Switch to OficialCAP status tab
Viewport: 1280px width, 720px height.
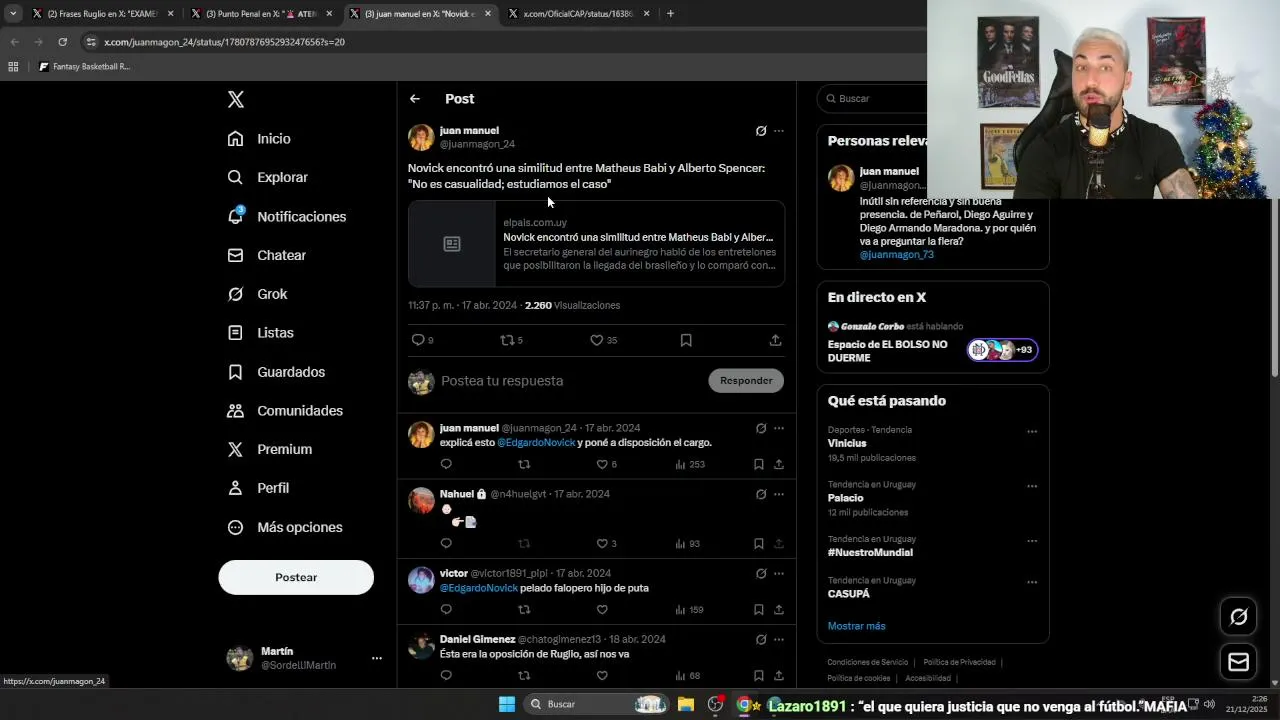click(578, 14)
